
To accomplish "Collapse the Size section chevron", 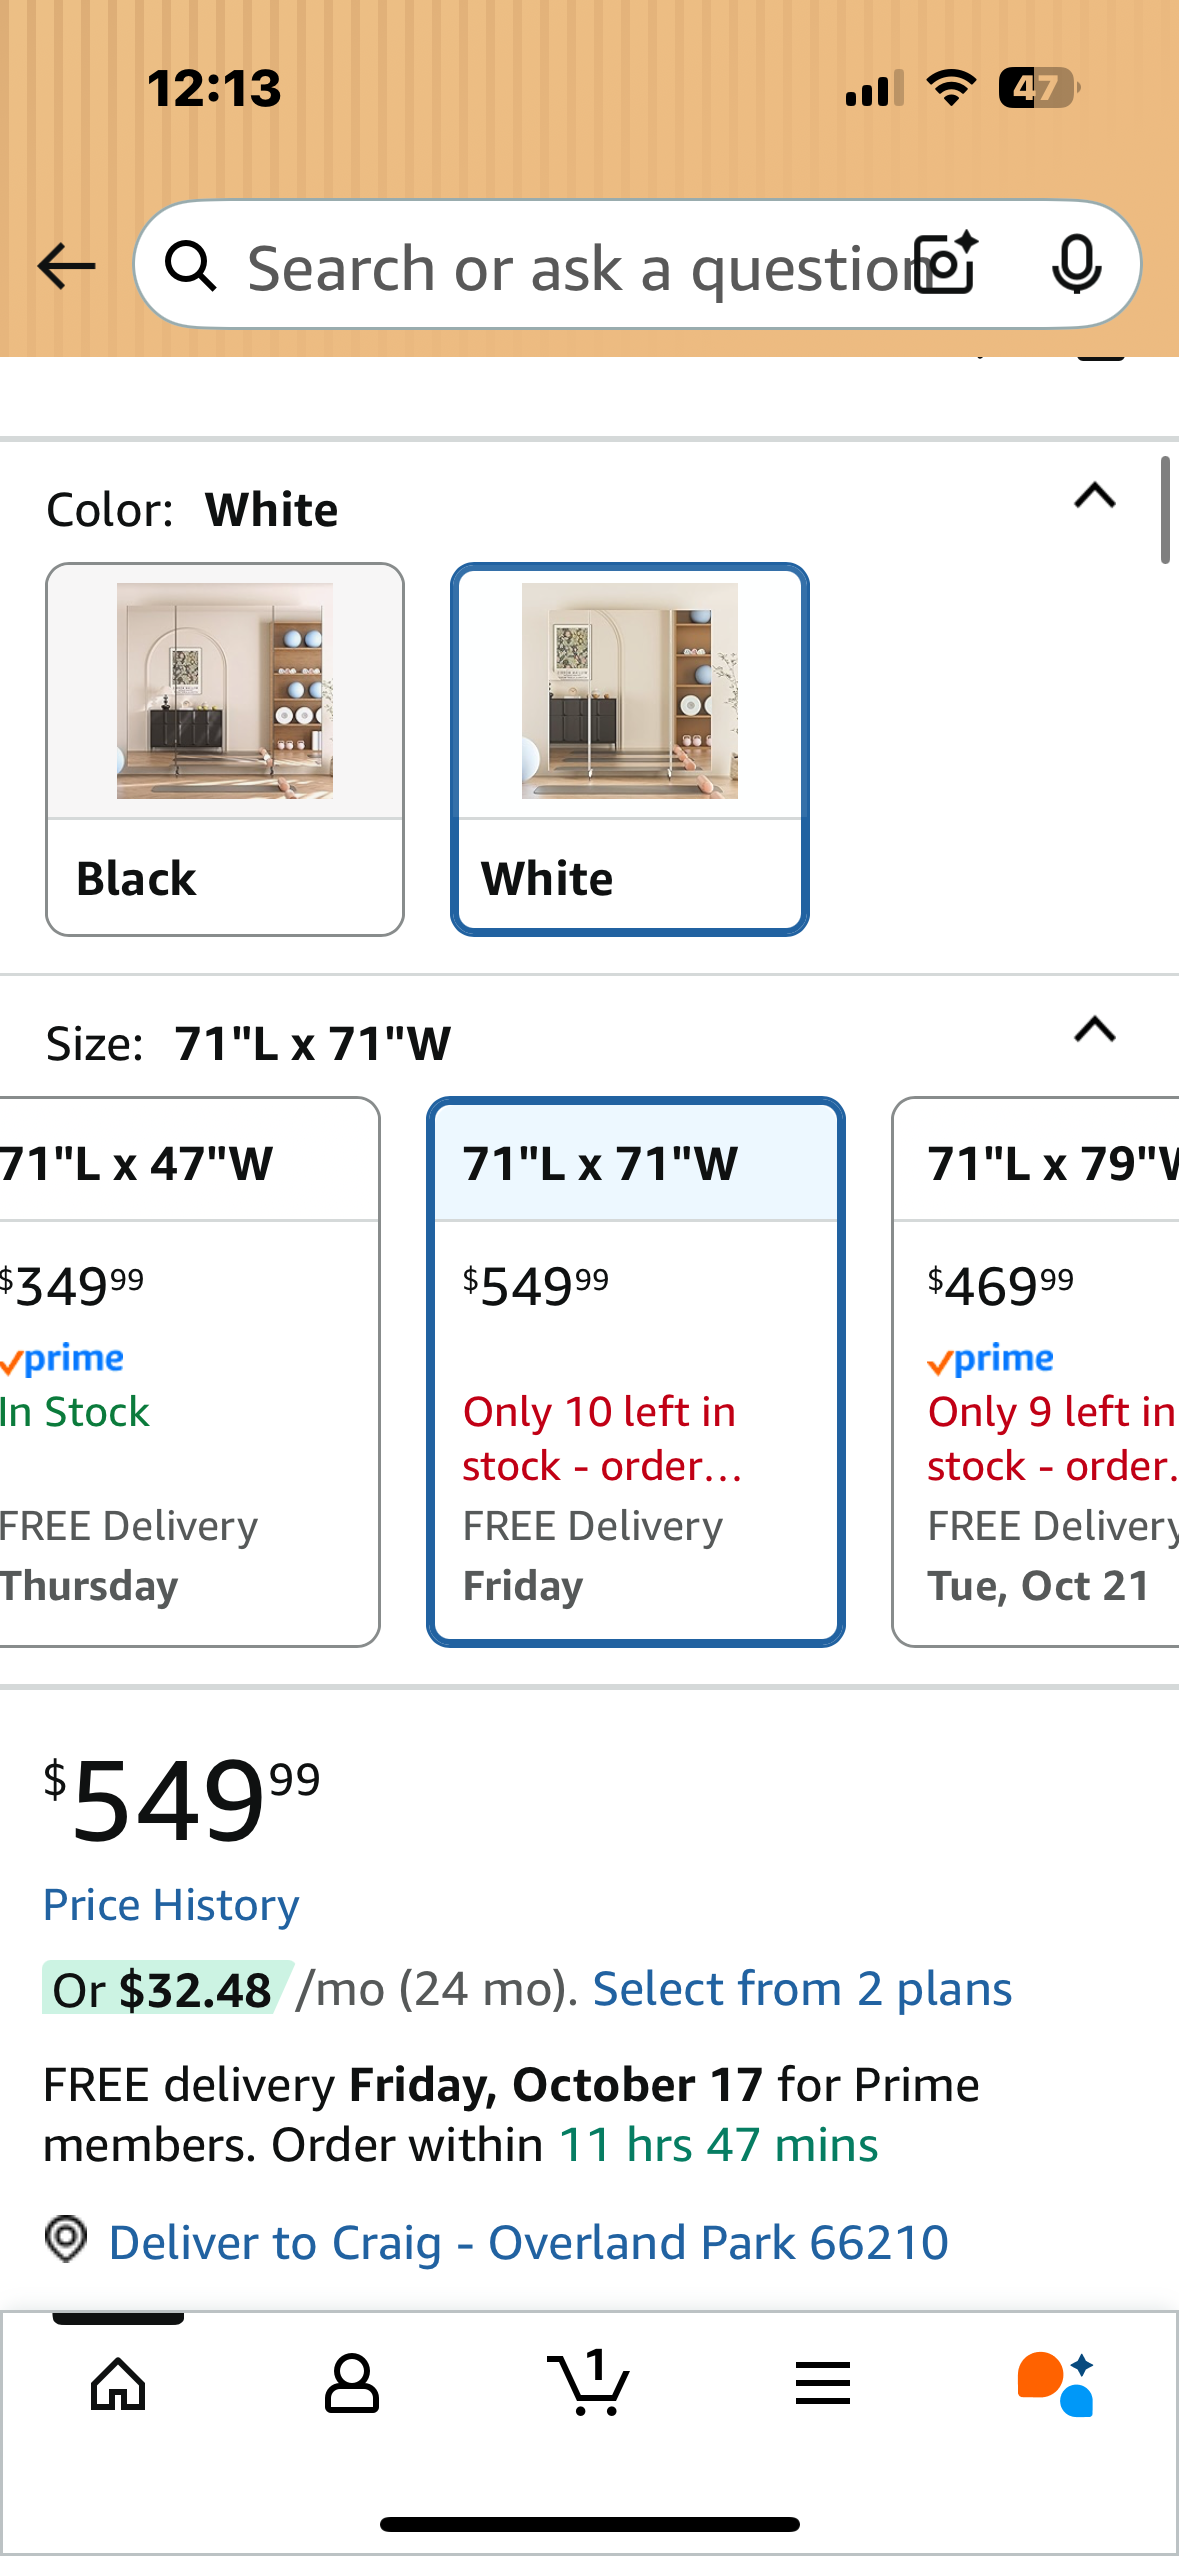I will [1094, 1030].
